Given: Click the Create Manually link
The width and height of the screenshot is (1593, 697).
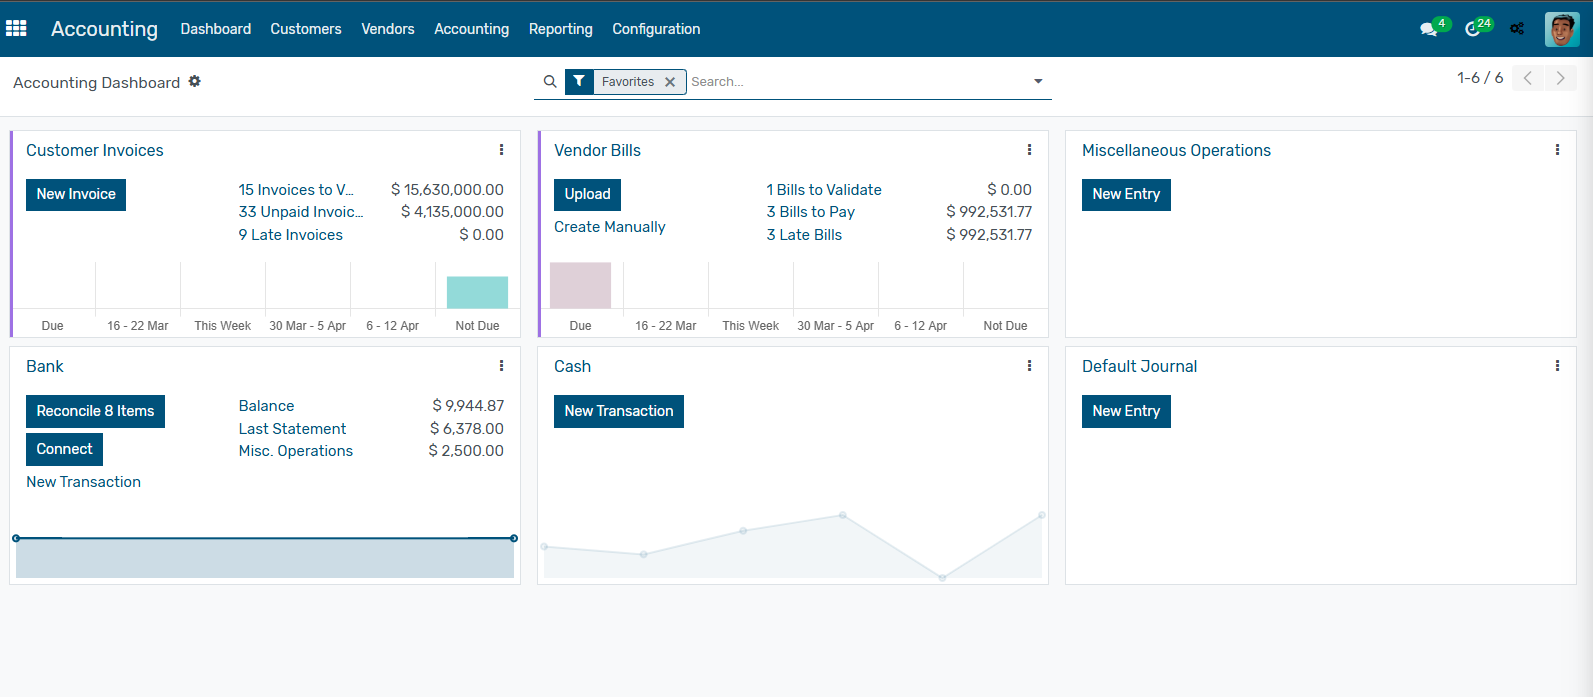Looking at the screenshot, I should tap(609, 227).
